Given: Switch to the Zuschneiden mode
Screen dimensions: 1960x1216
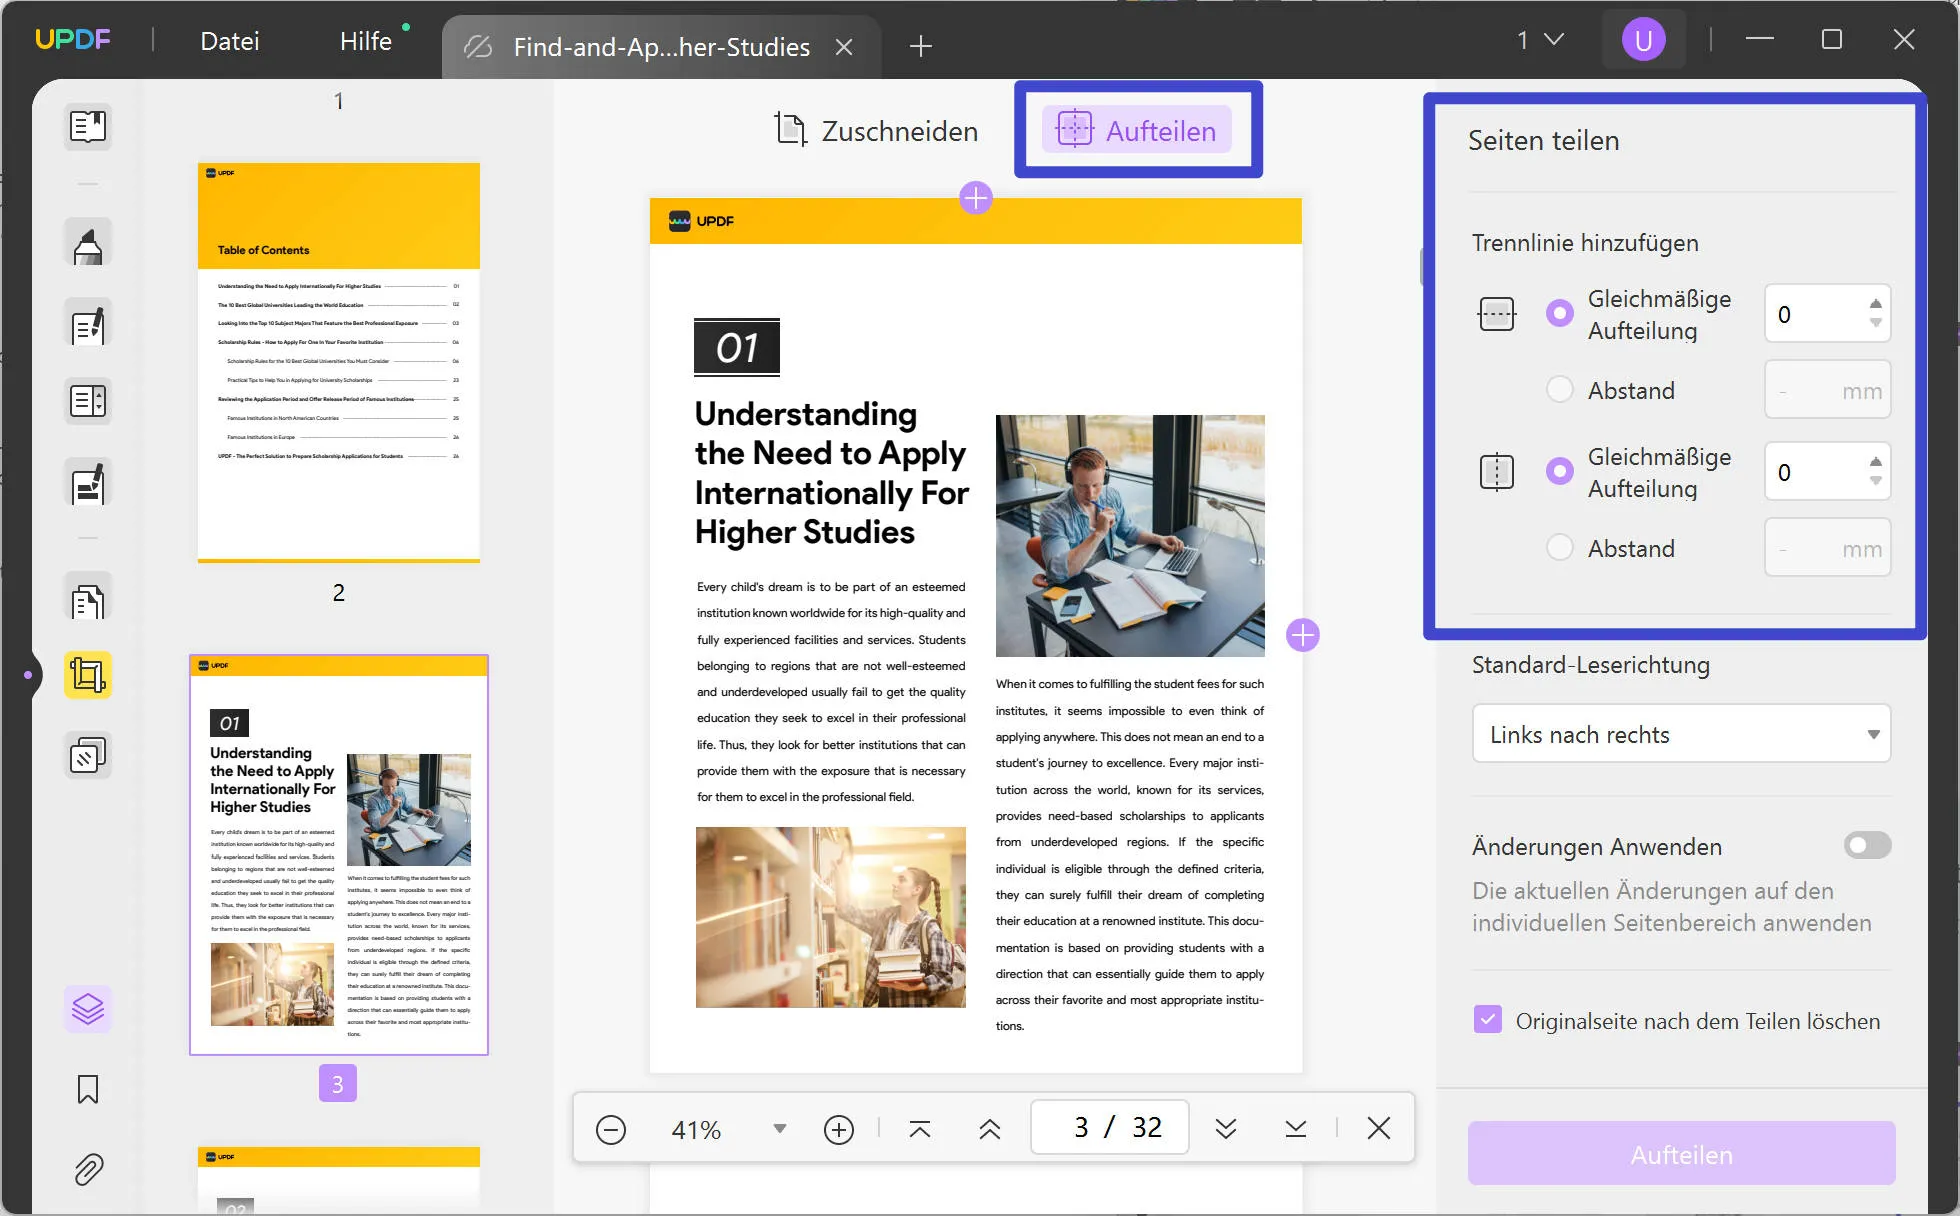Looking at the screenshot, I should click(877, 130).
